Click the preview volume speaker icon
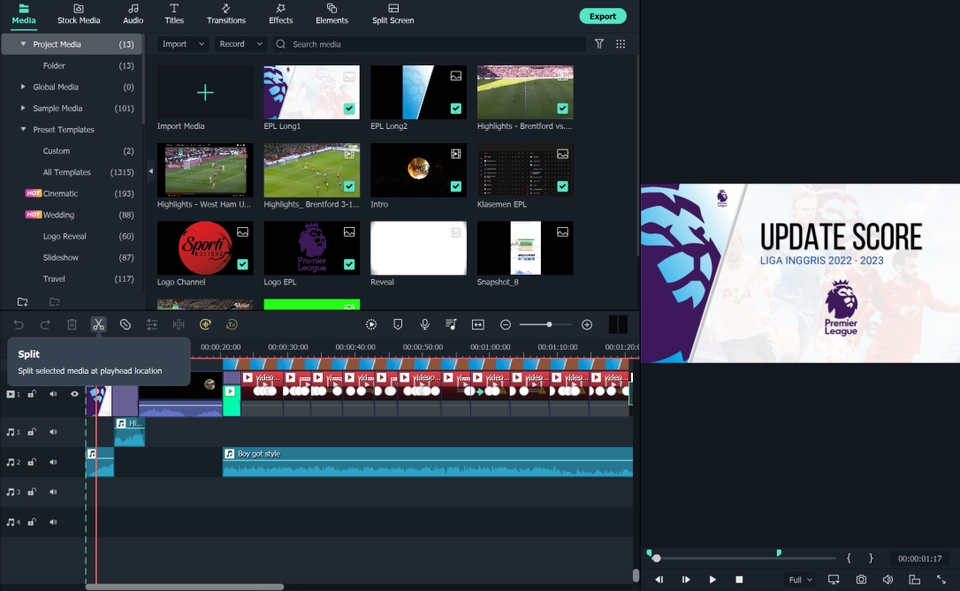The width and height of the screenshot is (960, 591). click(x=888, y=579)
